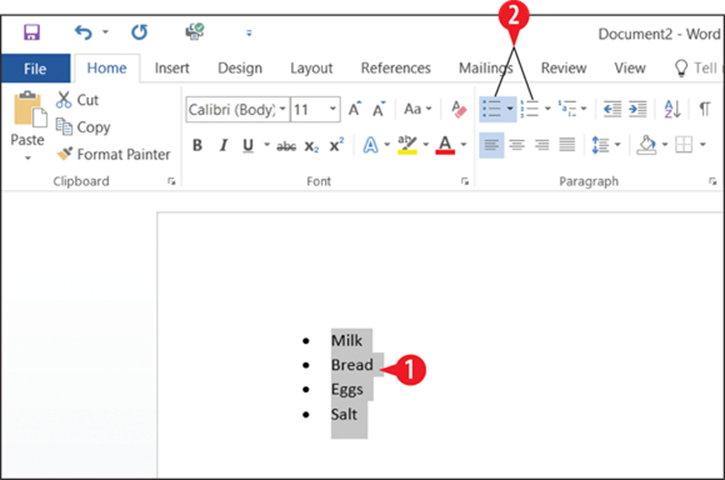Open the Clipboard pane launcher
This screenshot has height=480, width=725.
pyautogui.click(x=172, y=182)
